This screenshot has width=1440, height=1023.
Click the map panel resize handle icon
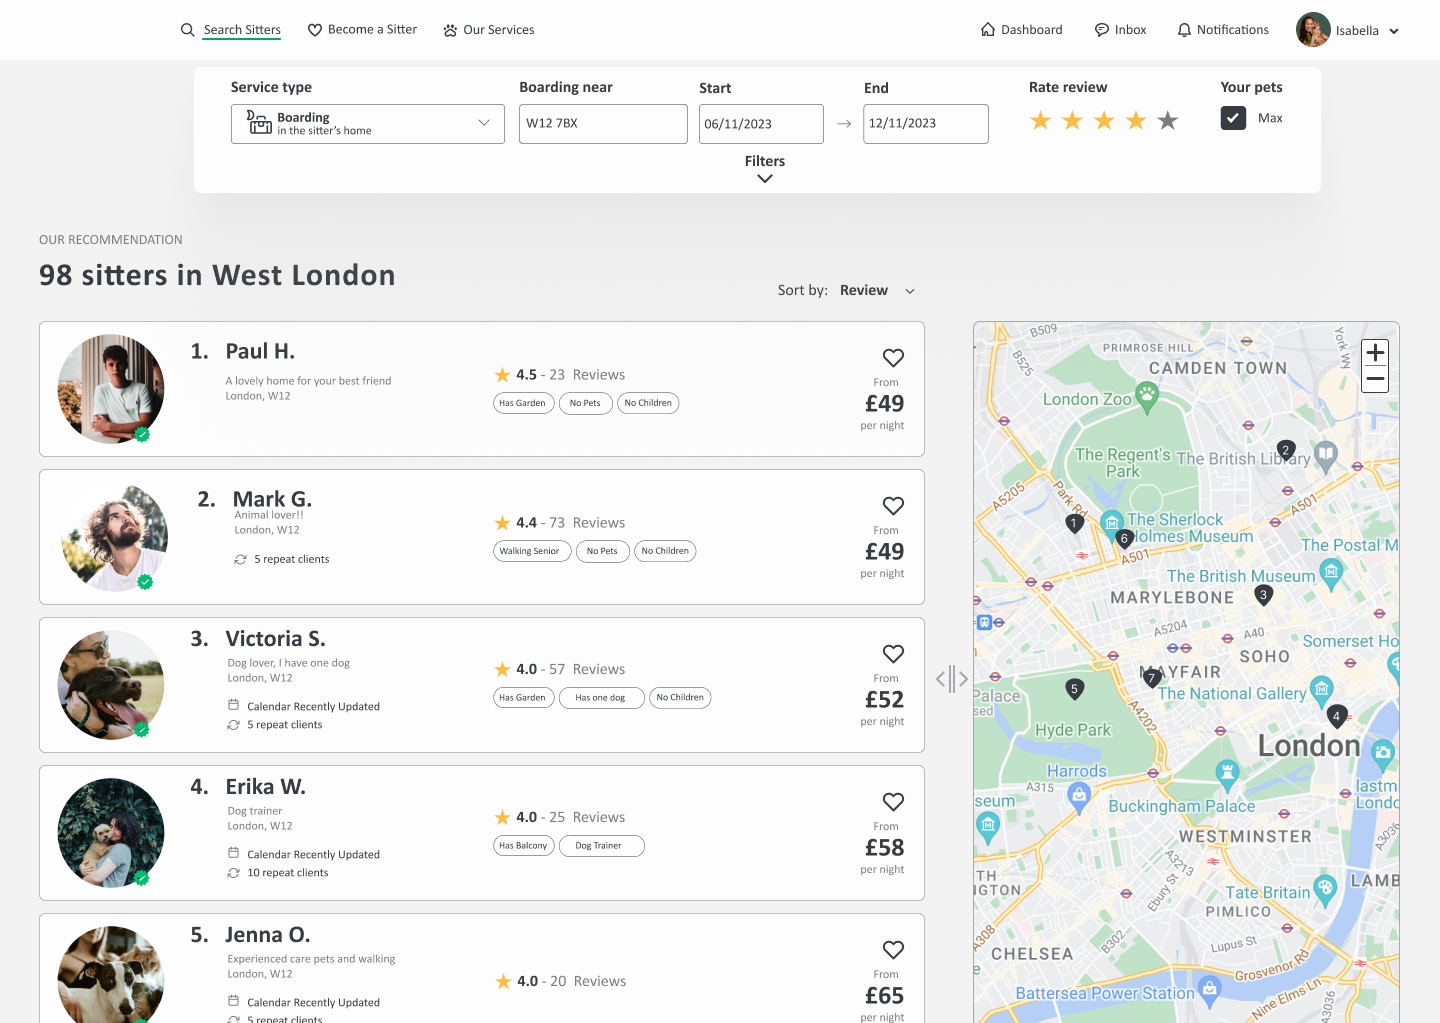(952, 680)
